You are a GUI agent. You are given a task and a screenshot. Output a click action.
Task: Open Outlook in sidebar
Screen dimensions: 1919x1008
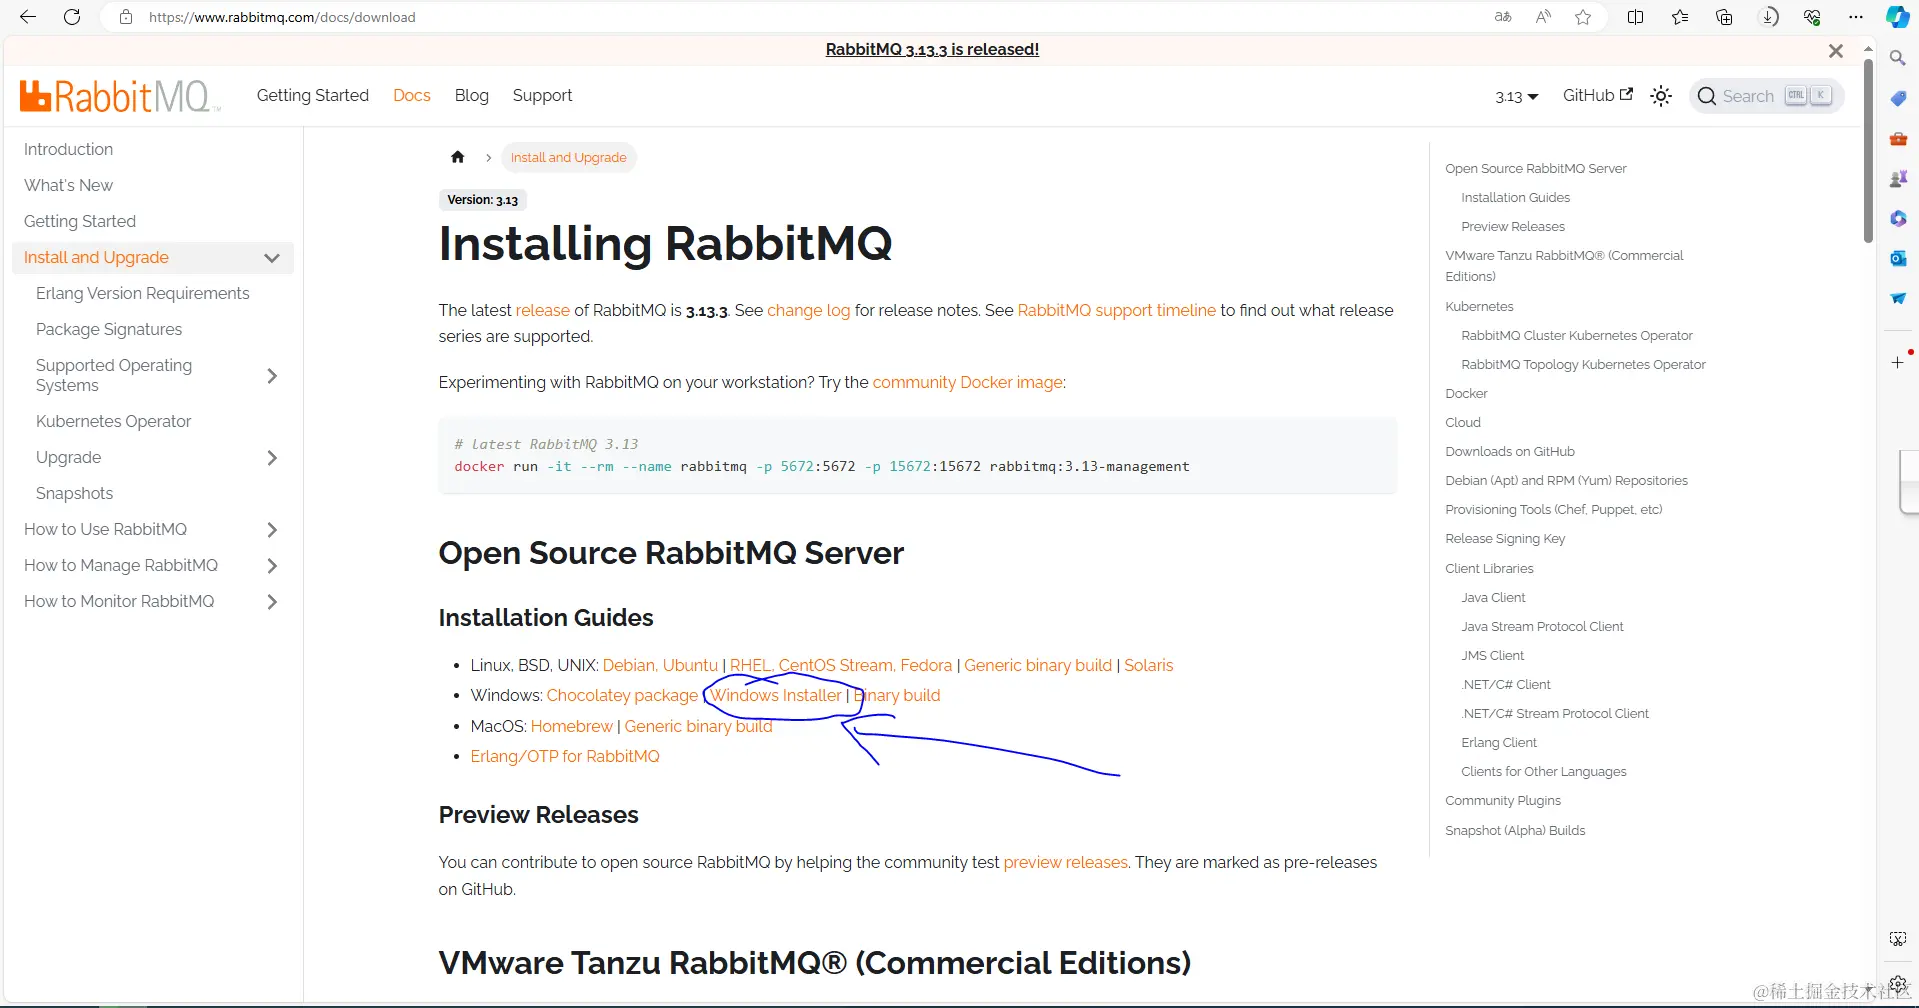pos(1897,258)
